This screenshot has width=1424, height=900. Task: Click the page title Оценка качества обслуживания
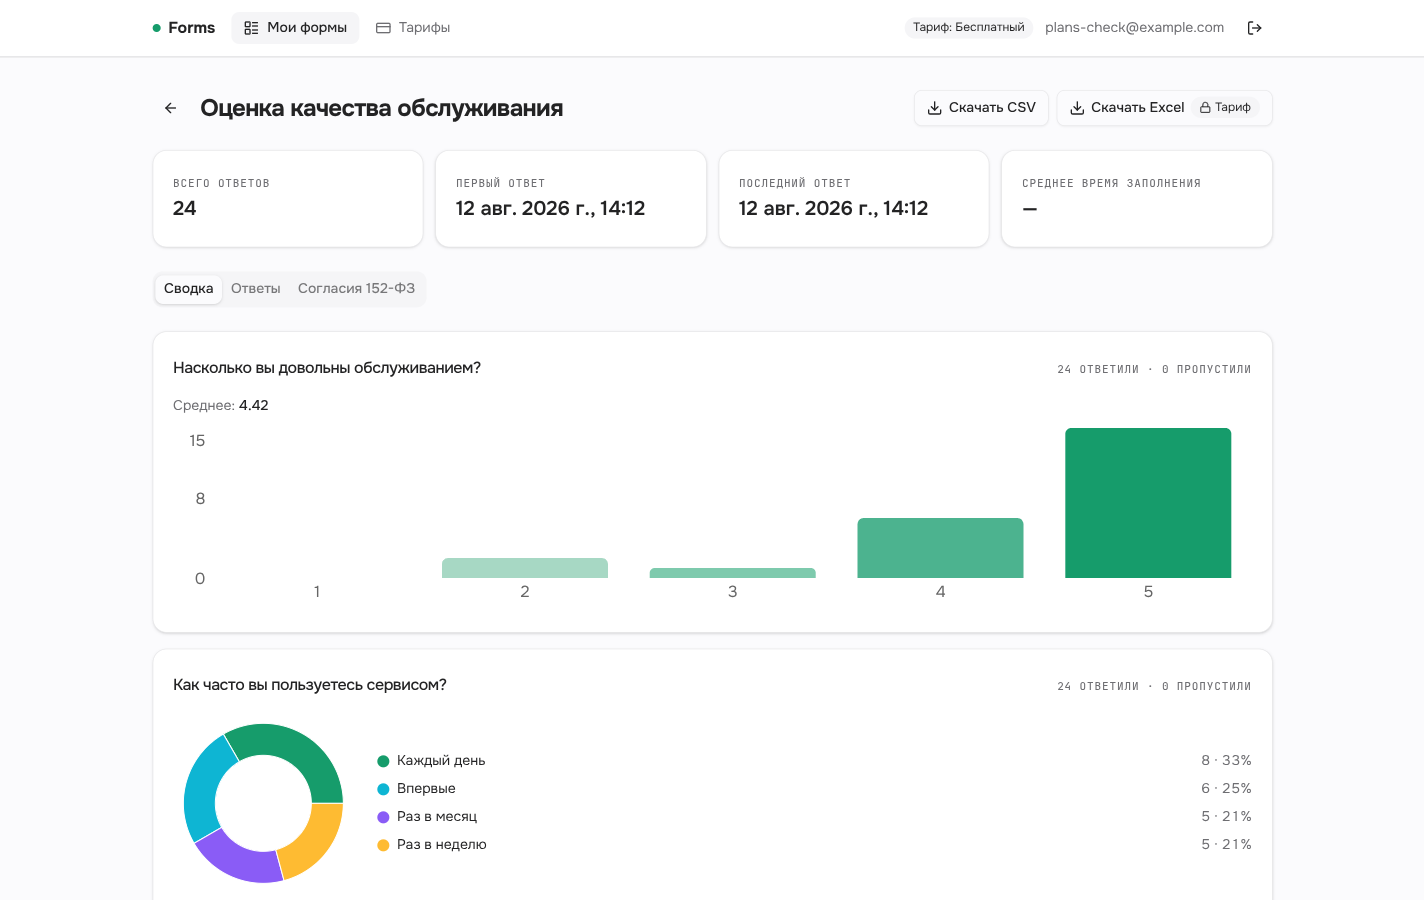[x=381, y=108]
